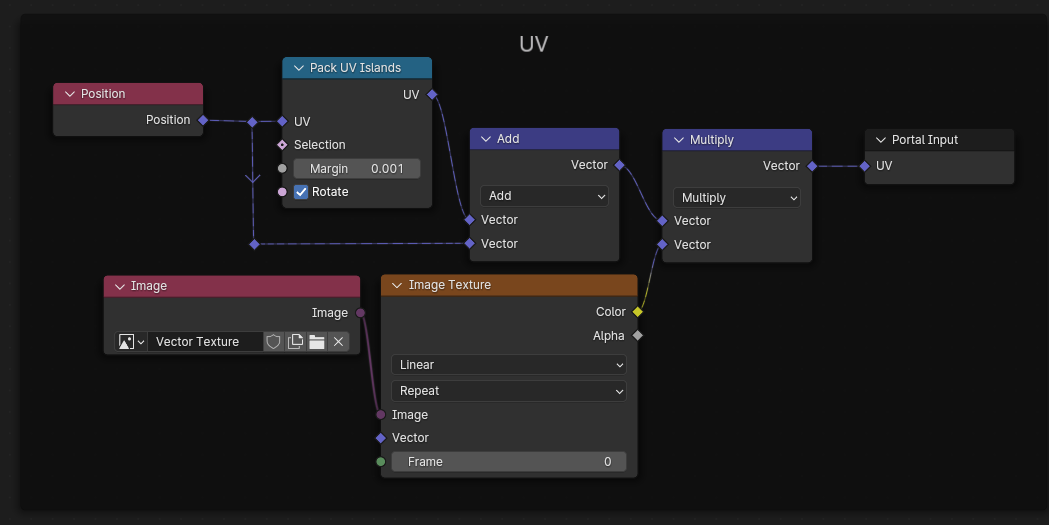Viewport: 1049px width, 525px height.
Task: Click the Add node second Vector input socket
Action: (470, 243)
